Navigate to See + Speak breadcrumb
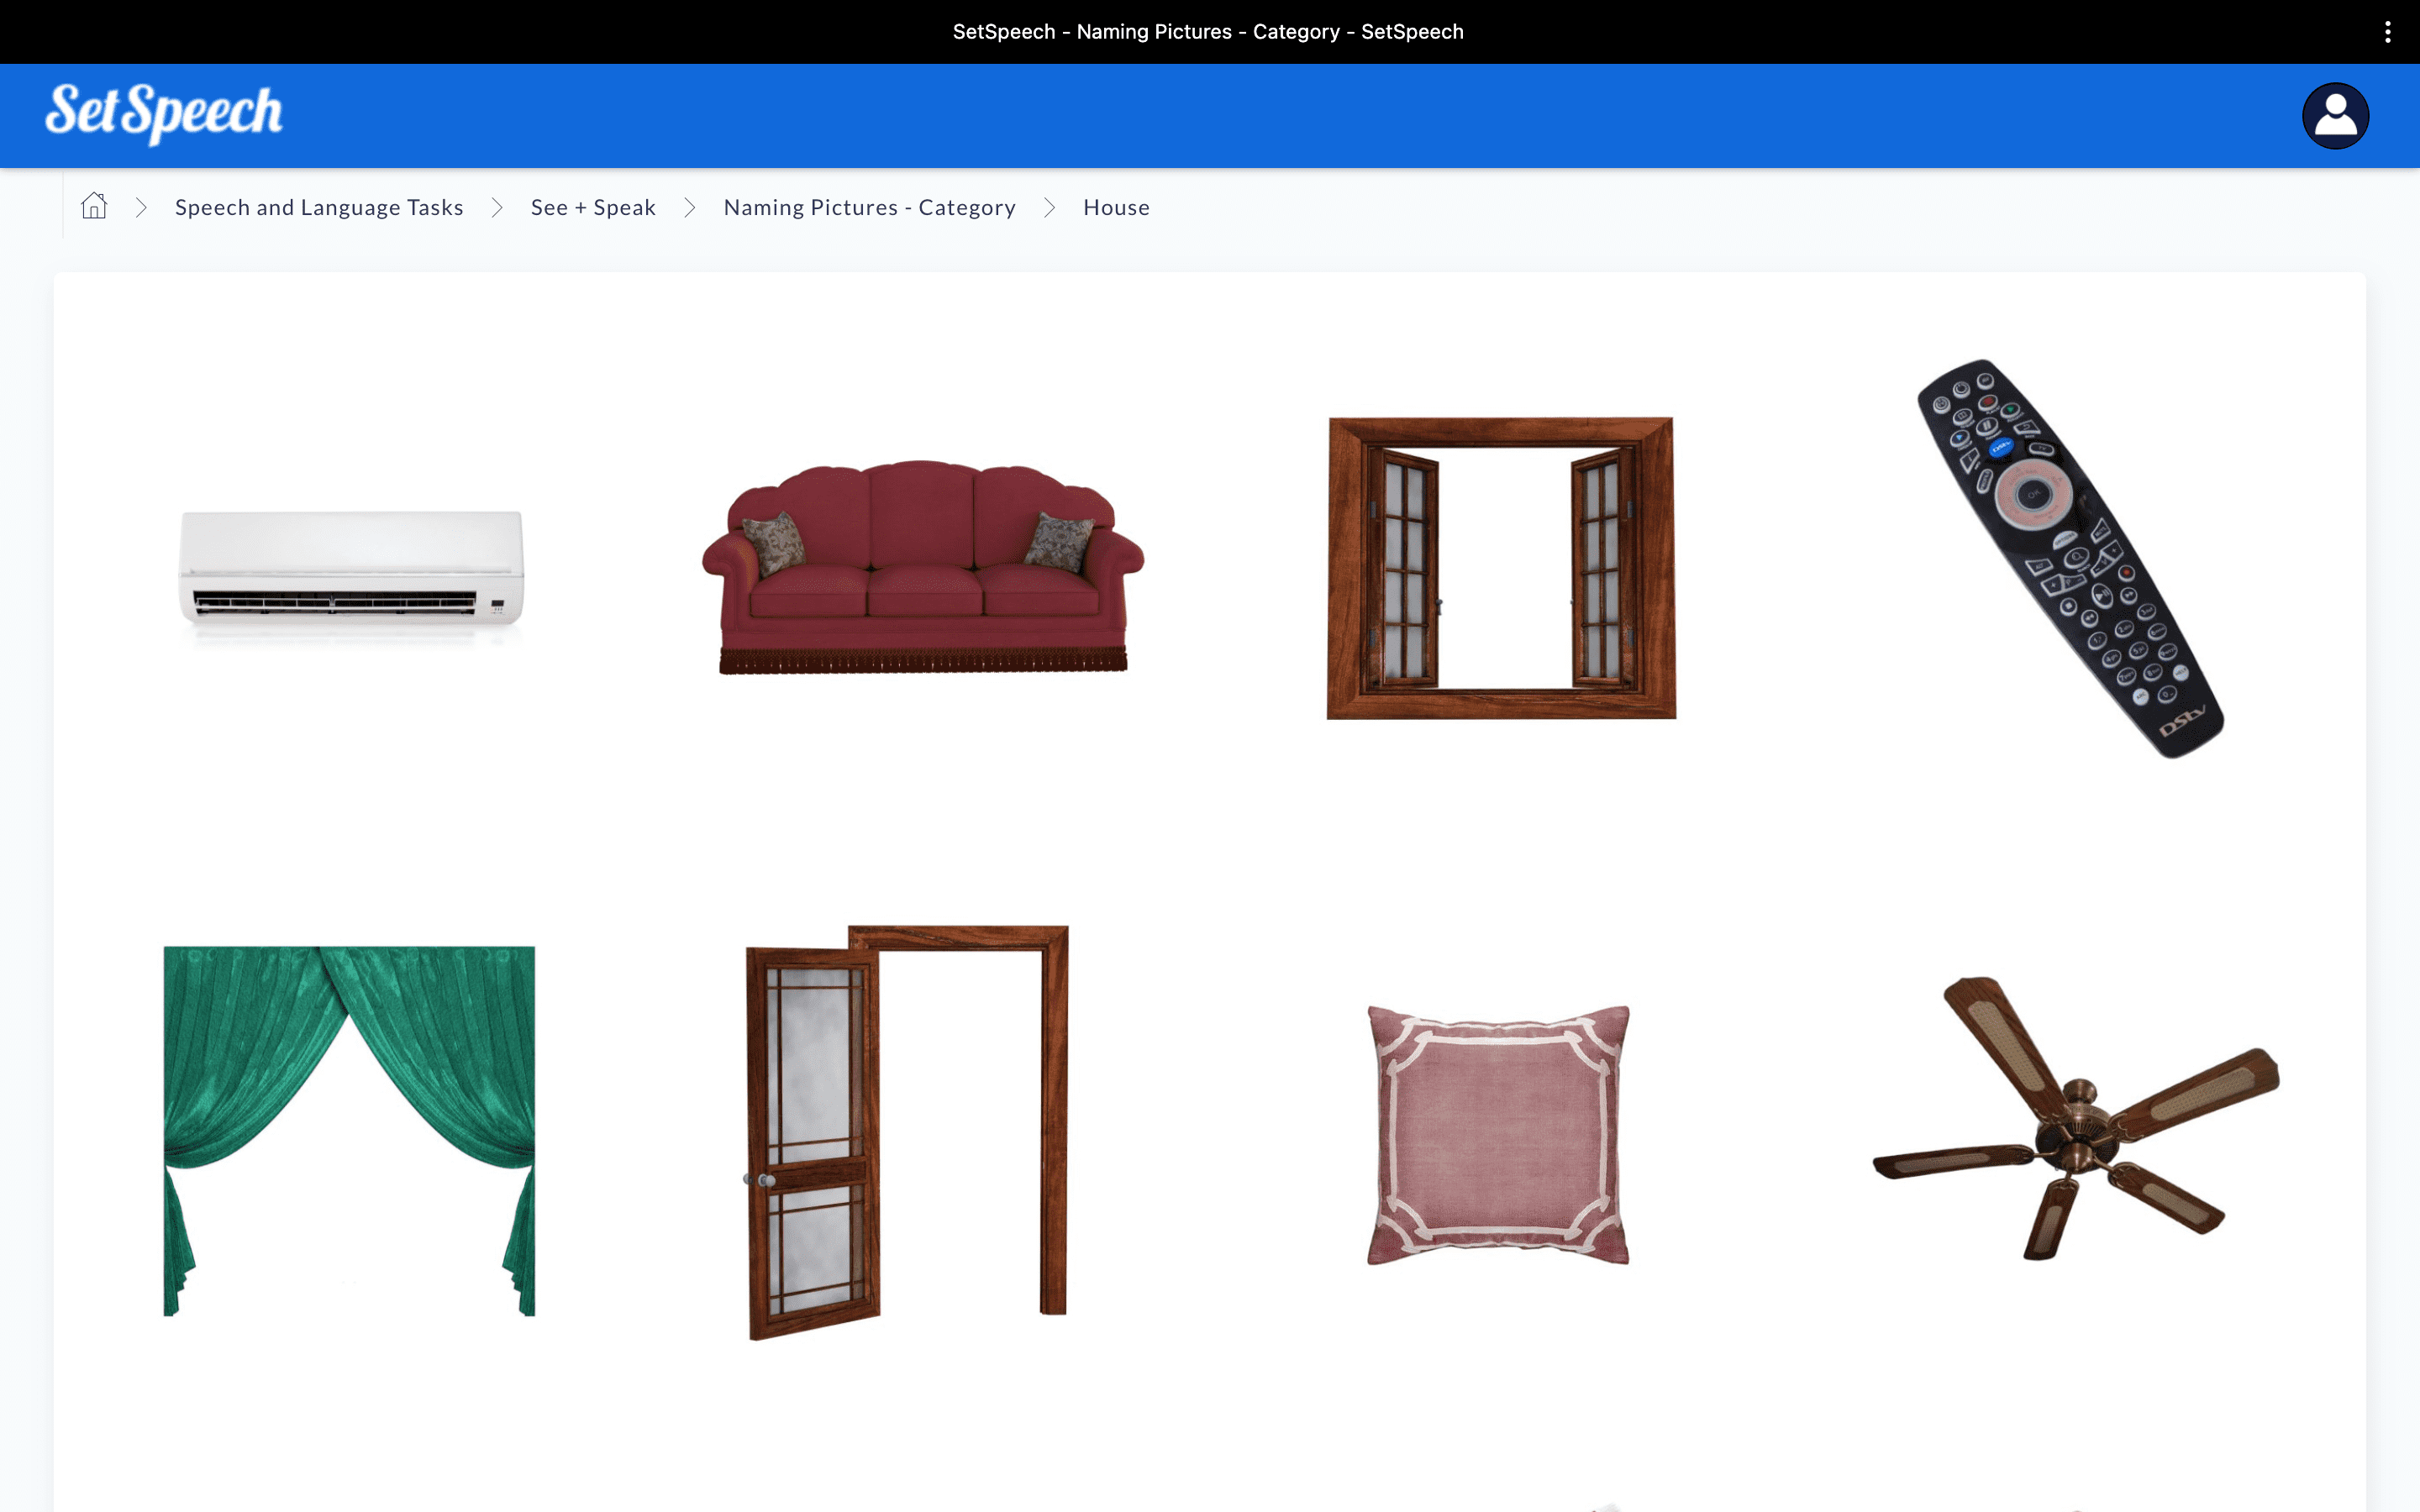 click(x=593, y=207)
